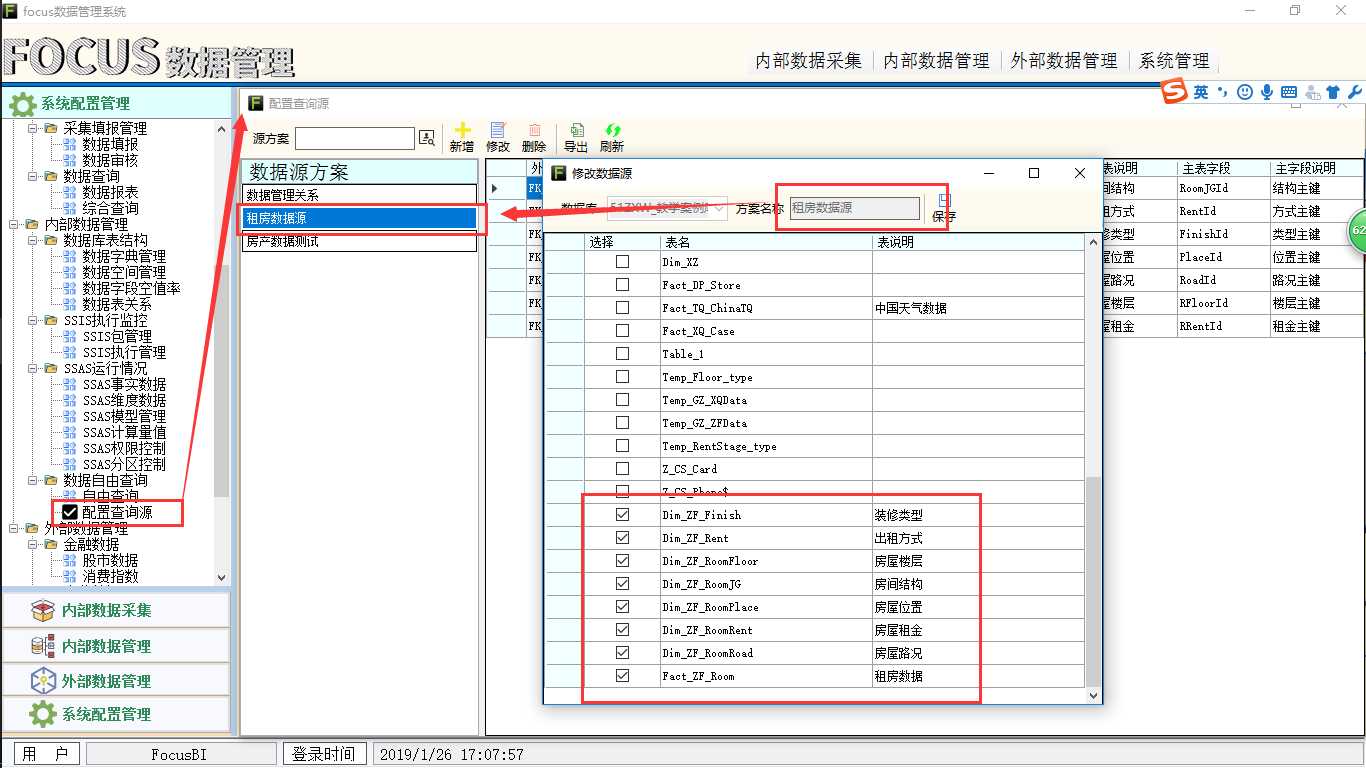
Task: Click the tree panel scrollbar down arrow
Action: coord(221,577)
